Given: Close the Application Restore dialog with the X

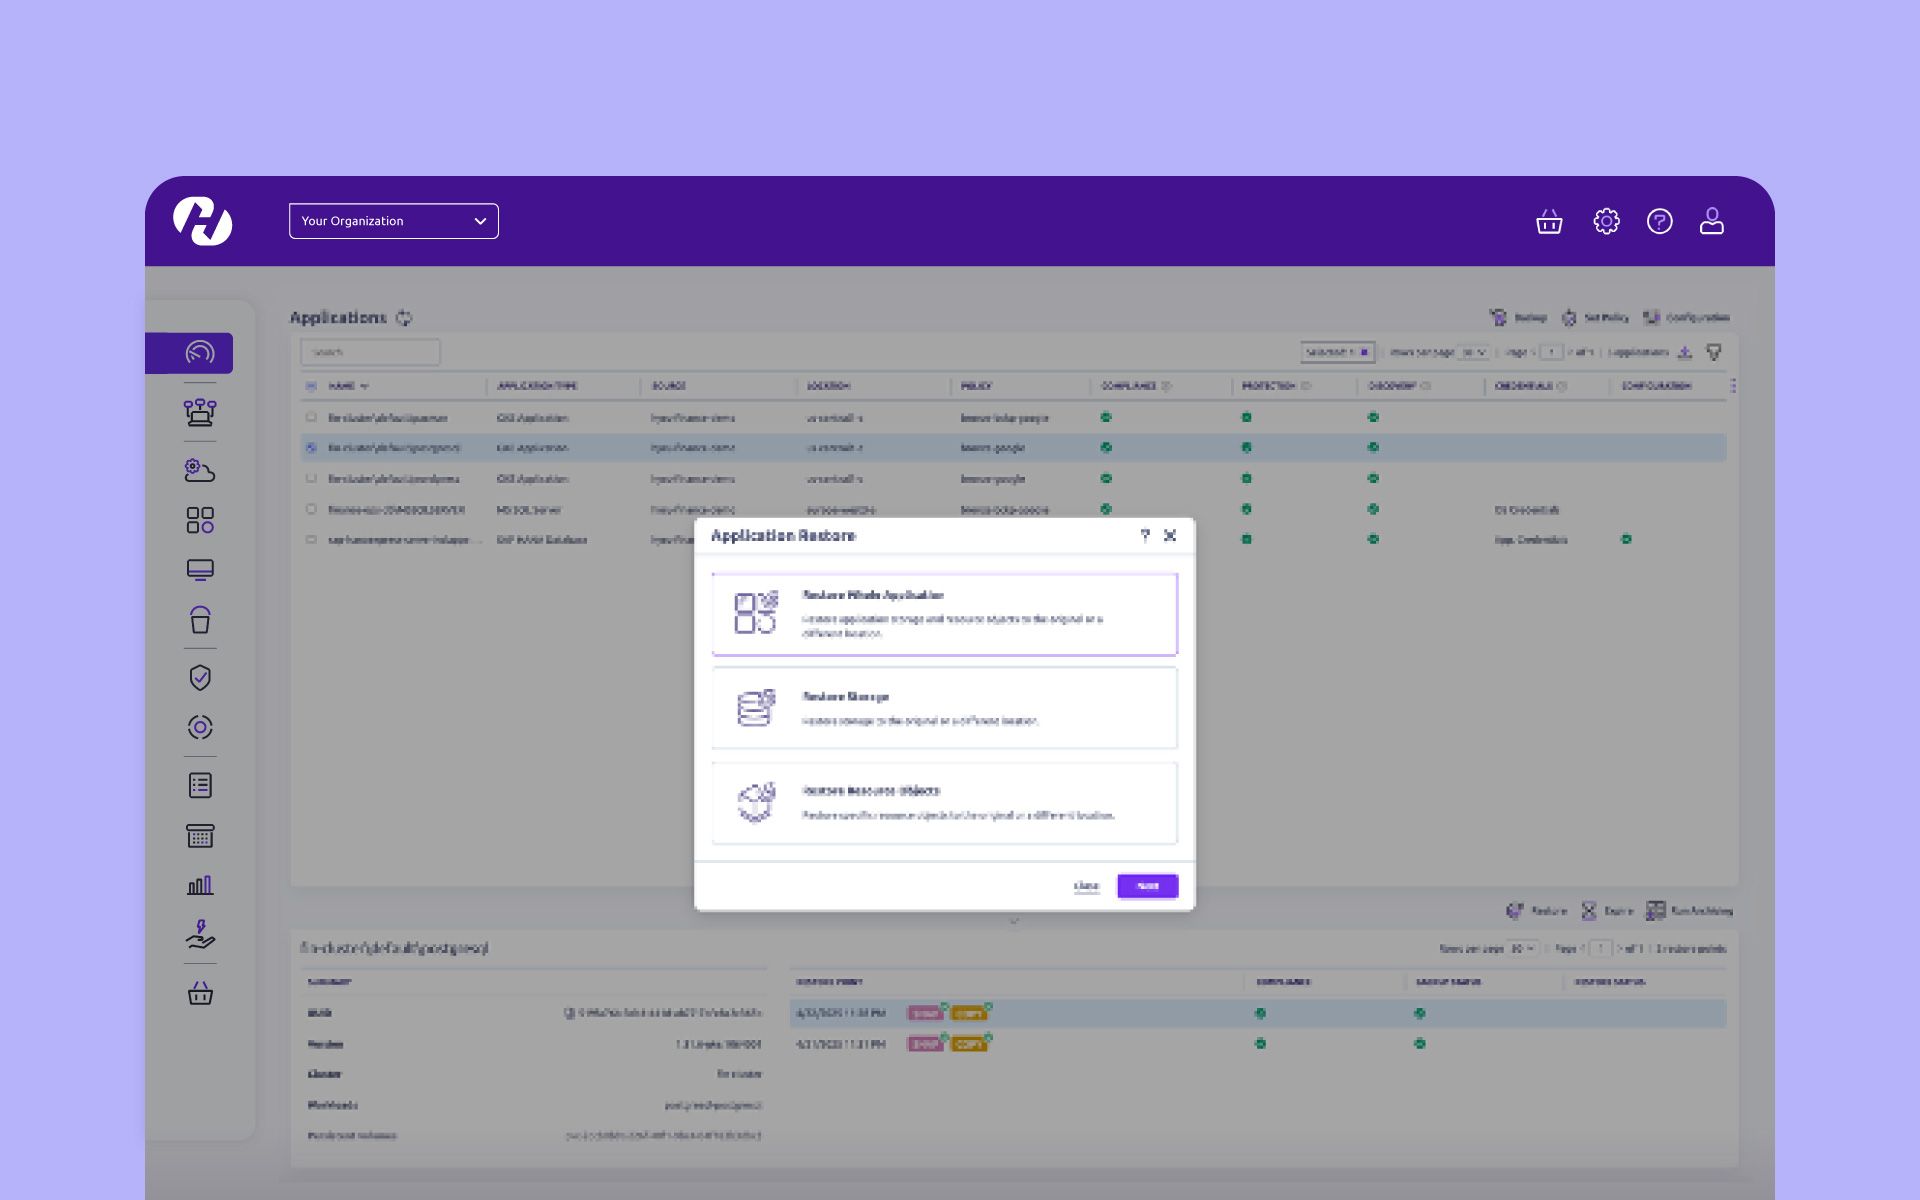Looking at the screenshot, I should tap(1170, 535).
